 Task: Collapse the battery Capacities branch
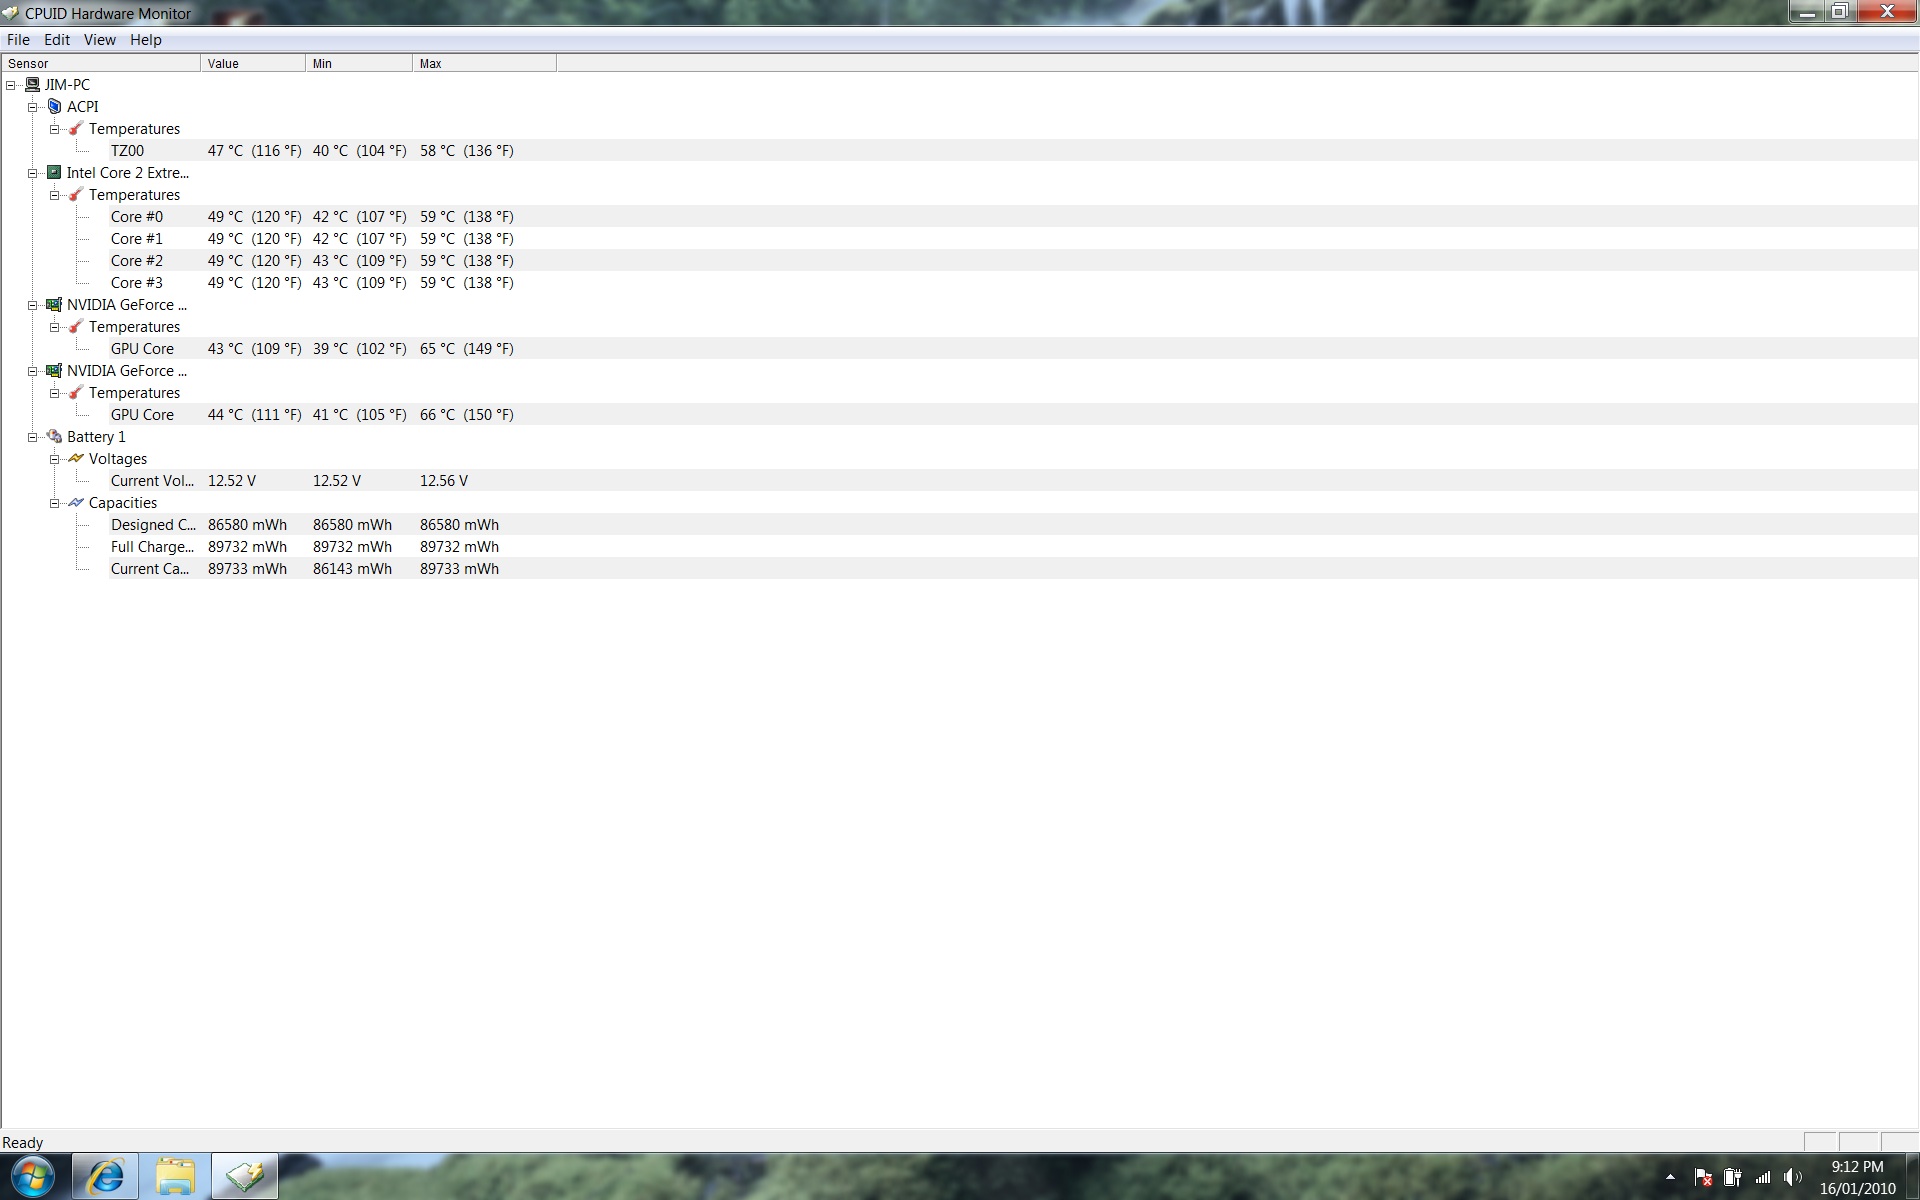[x=55, y=503]
